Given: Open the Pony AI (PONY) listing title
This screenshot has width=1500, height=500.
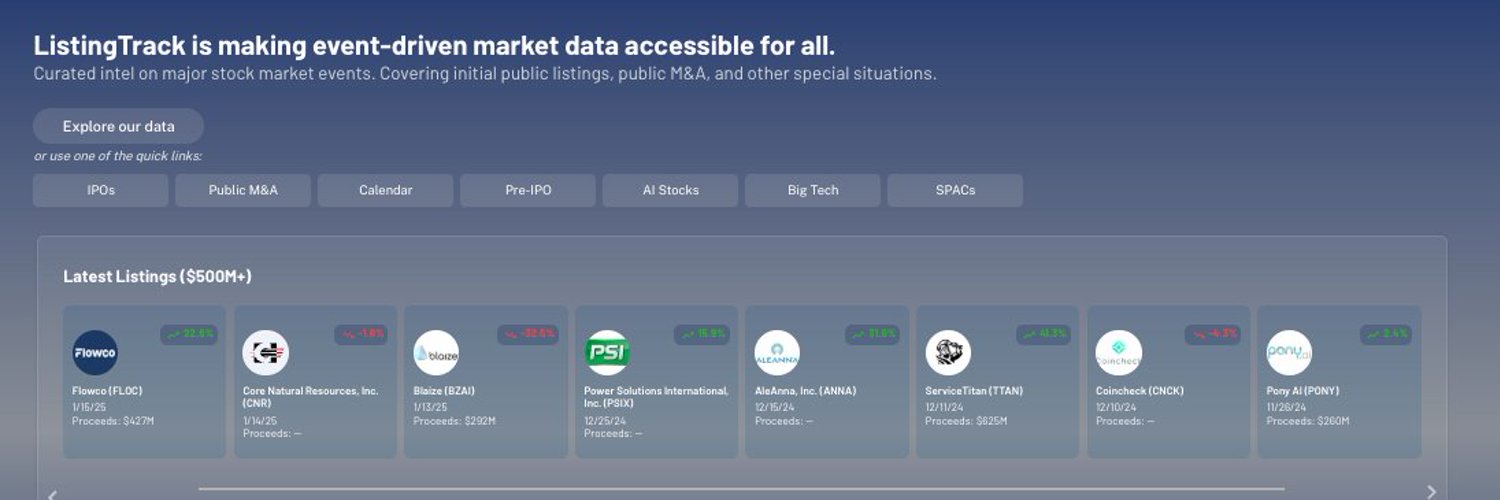Looking at the screenshot, I should (x=1303, y=391).
